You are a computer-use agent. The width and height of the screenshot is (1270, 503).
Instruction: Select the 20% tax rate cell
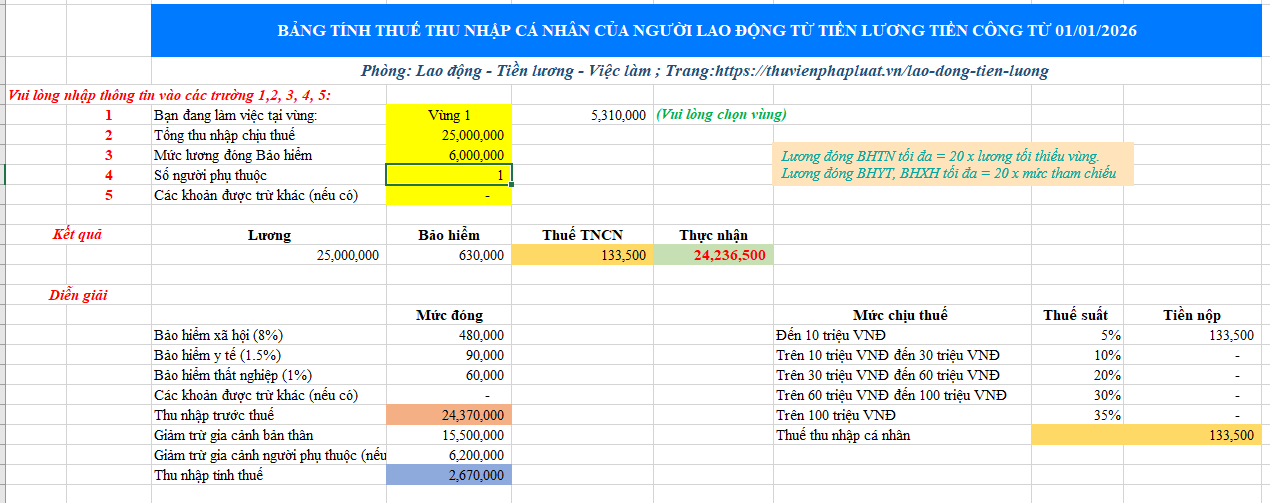click(1075, 375)
